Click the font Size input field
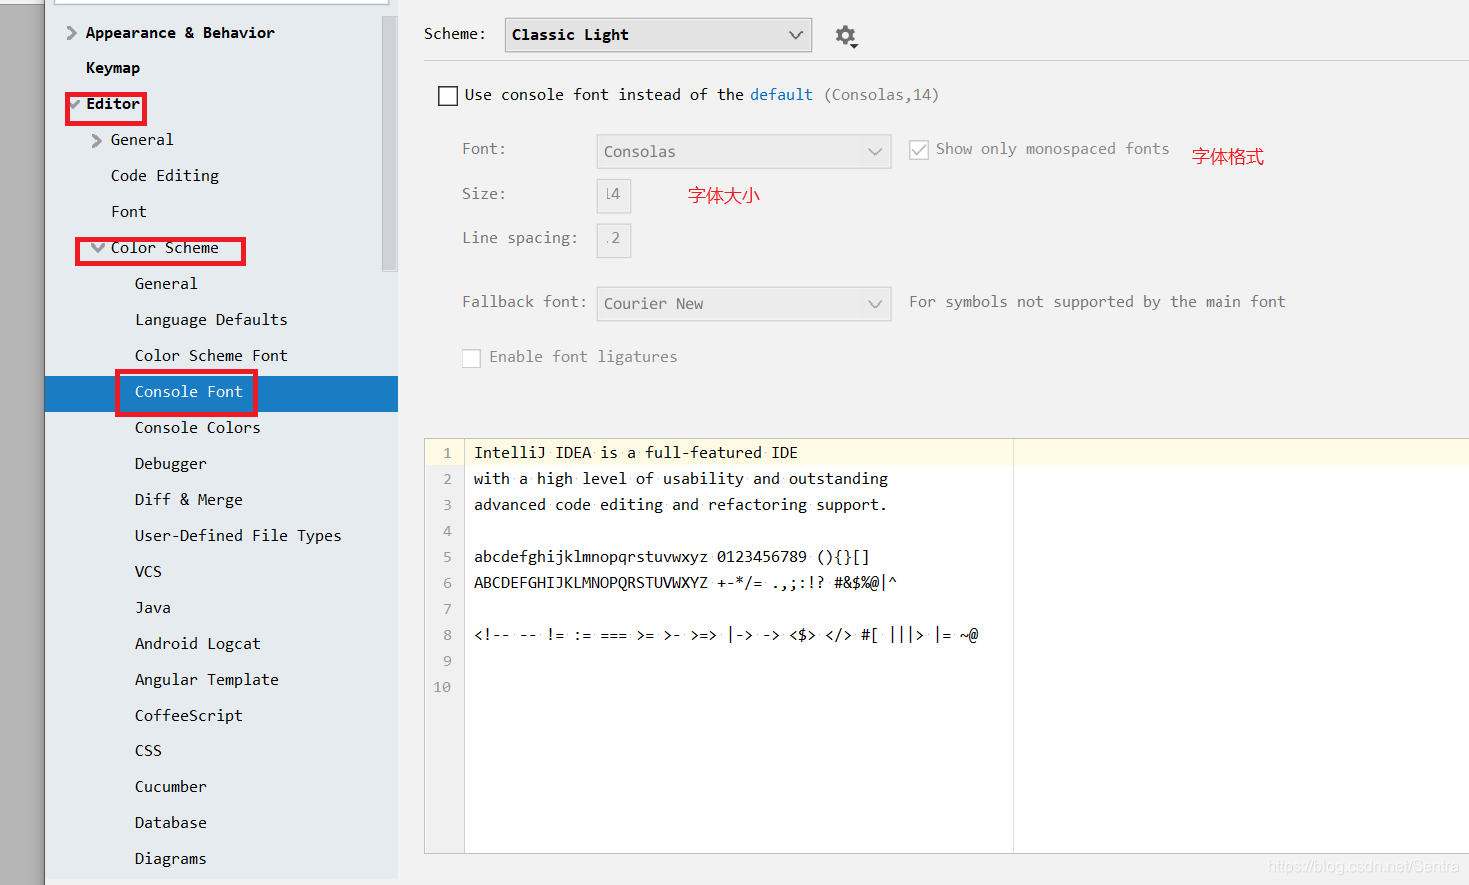The image size is (1469, 885). (x=614, y=196)
